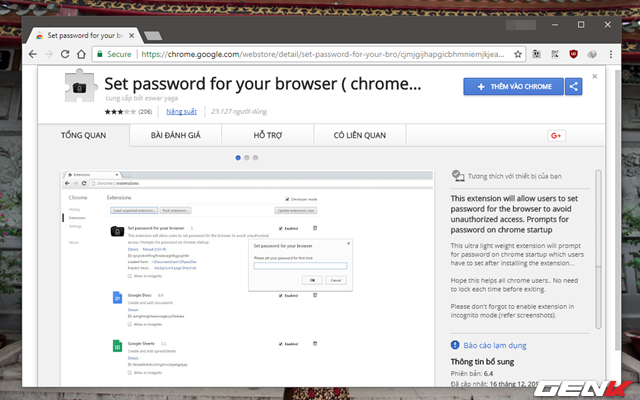The height and width of the screenshot is (400, 640).
Task: Open the uBlock Origin extension icon
Action: (573, 54)
